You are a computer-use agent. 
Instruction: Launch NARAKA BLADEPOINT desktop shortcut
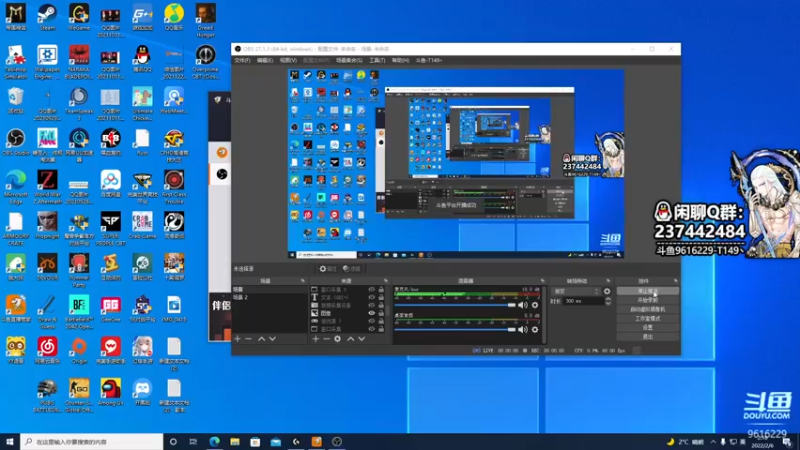(79, 62)
